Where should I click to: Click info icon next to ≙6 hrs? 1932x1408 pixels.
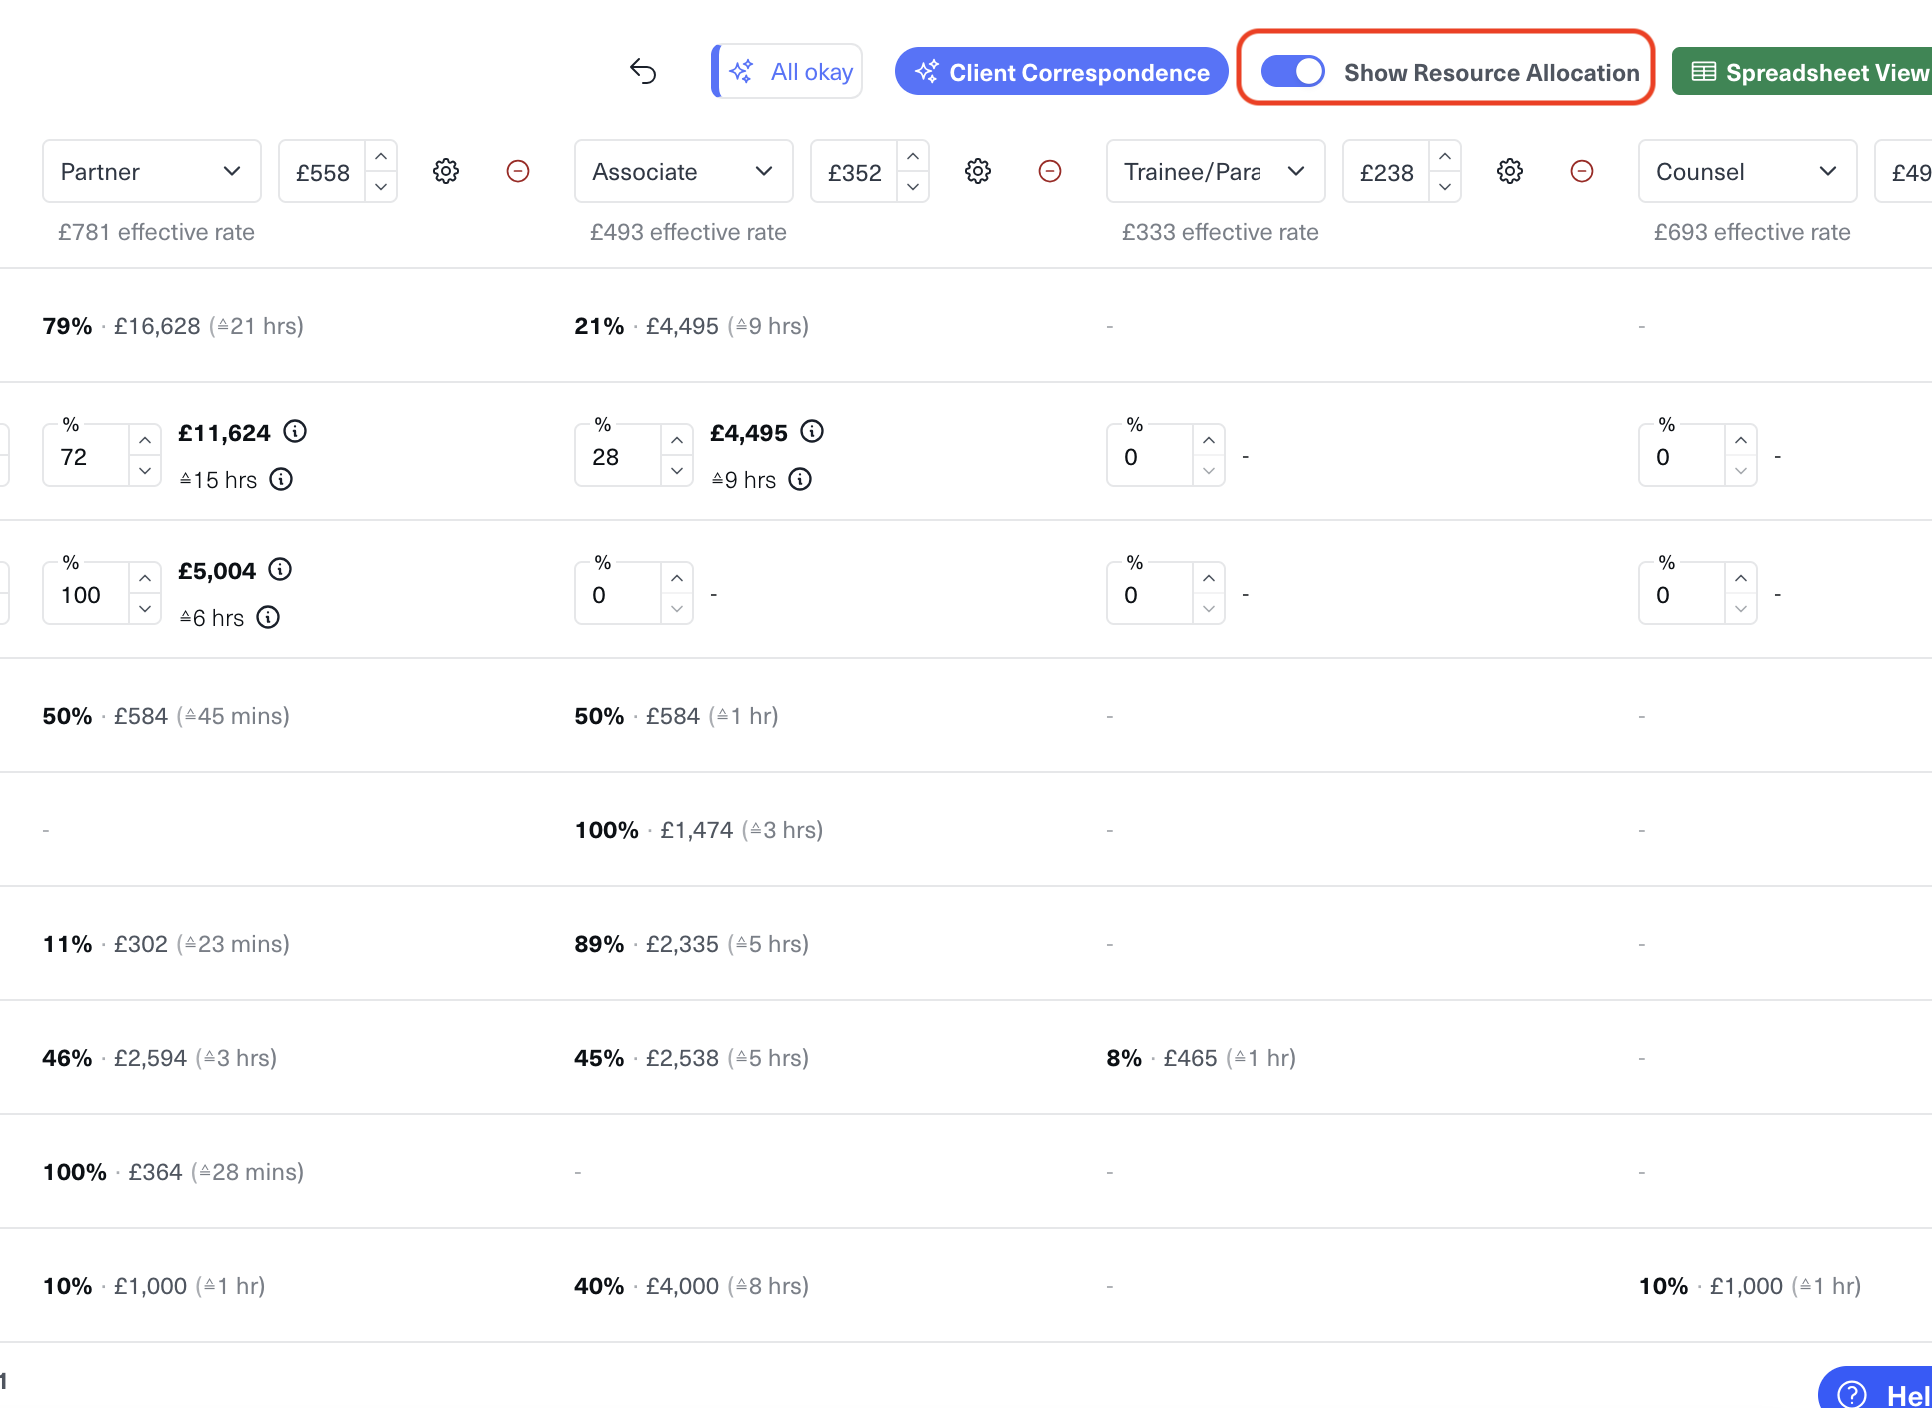click(268, 617)
